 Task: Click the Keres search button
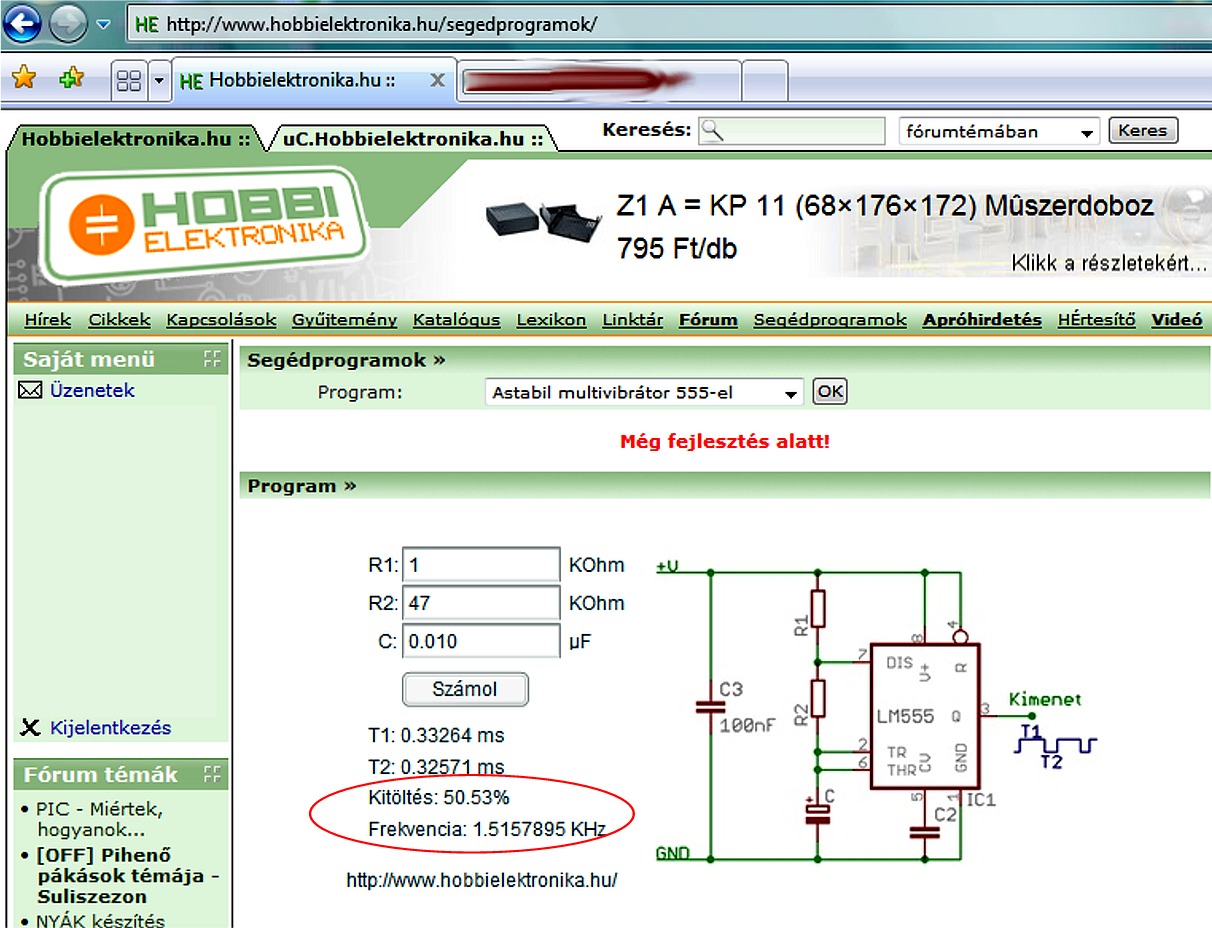tap(1143, 131)
